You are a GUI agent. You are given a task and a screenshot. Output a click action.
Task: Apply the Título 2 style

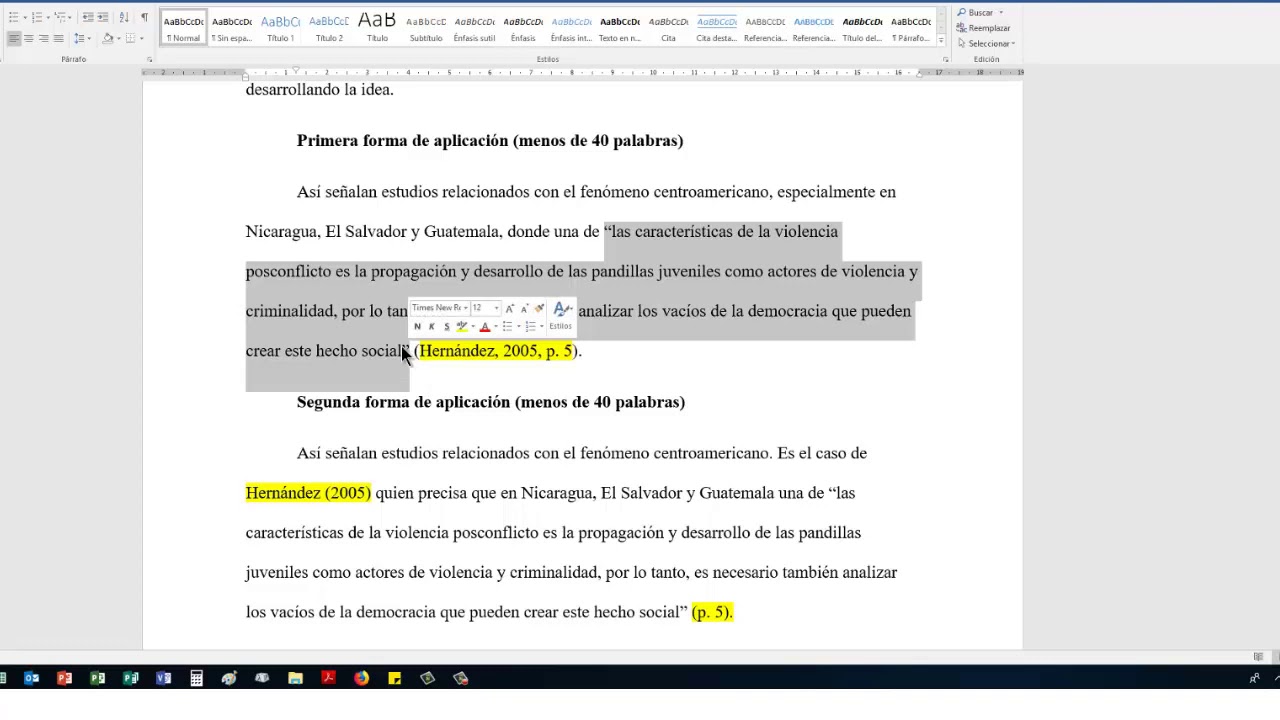click(329, 29)
